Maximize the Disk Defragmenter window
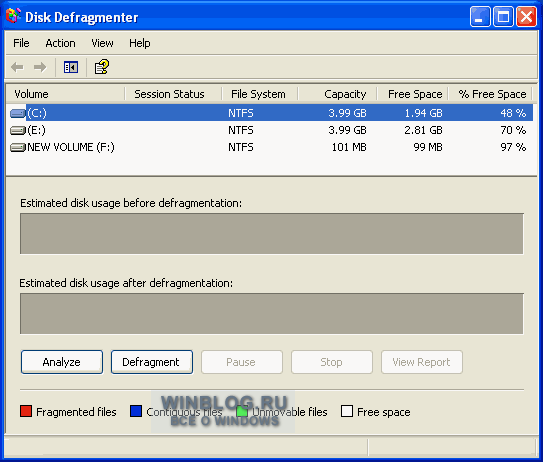The image size is (543, 462). [503, 16]
